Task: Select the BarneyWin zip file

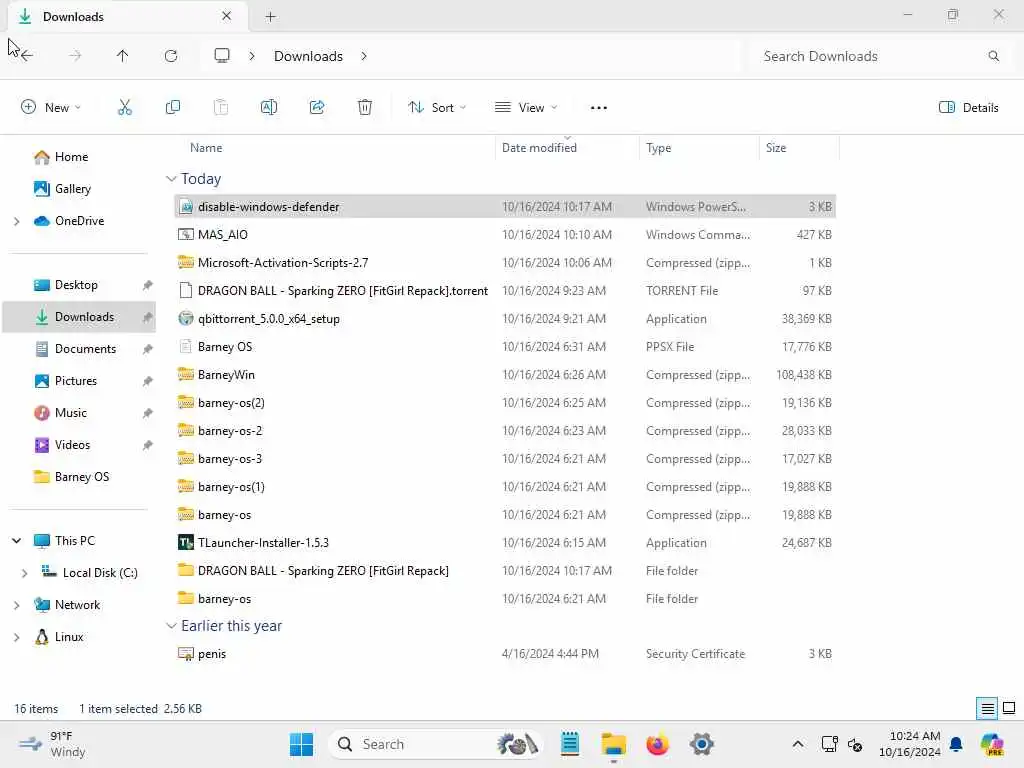Action: pyautogui.click(x=505, y=375)
